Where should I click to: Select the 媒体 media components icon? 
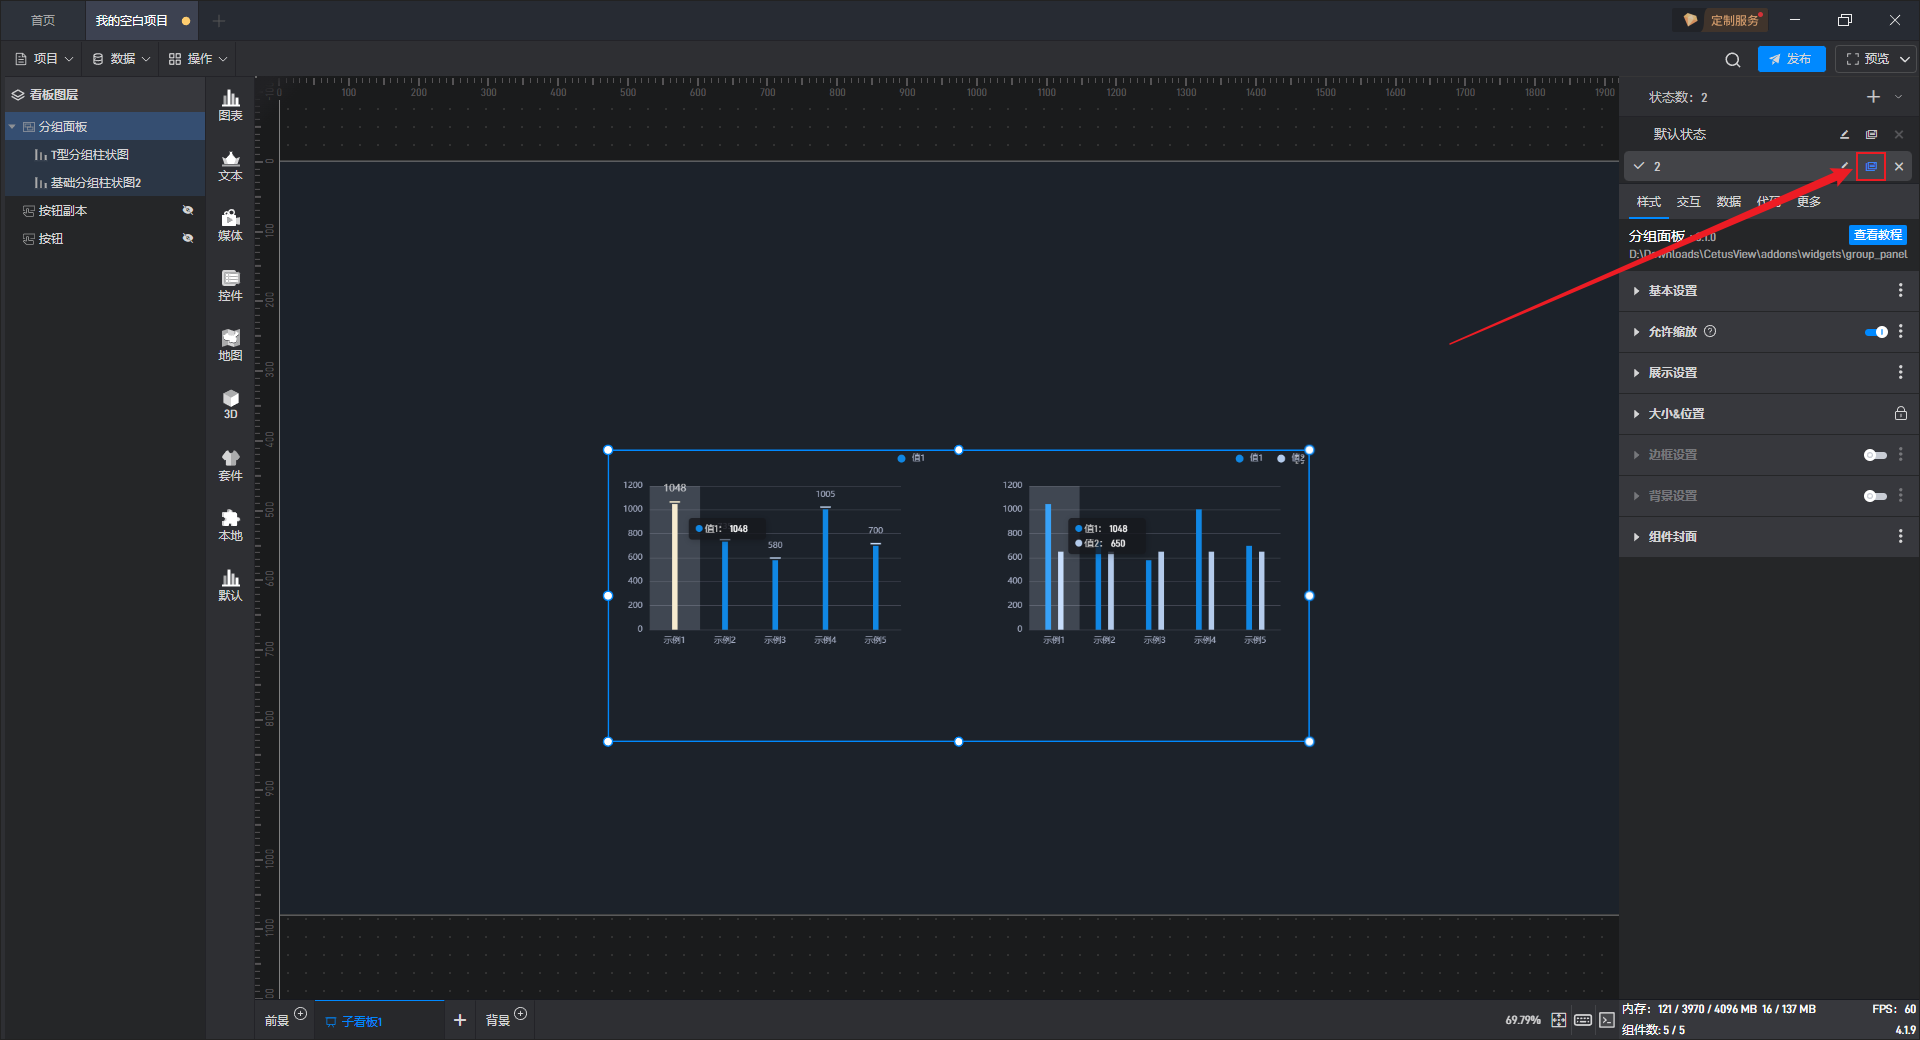click(x=230, y=225)
